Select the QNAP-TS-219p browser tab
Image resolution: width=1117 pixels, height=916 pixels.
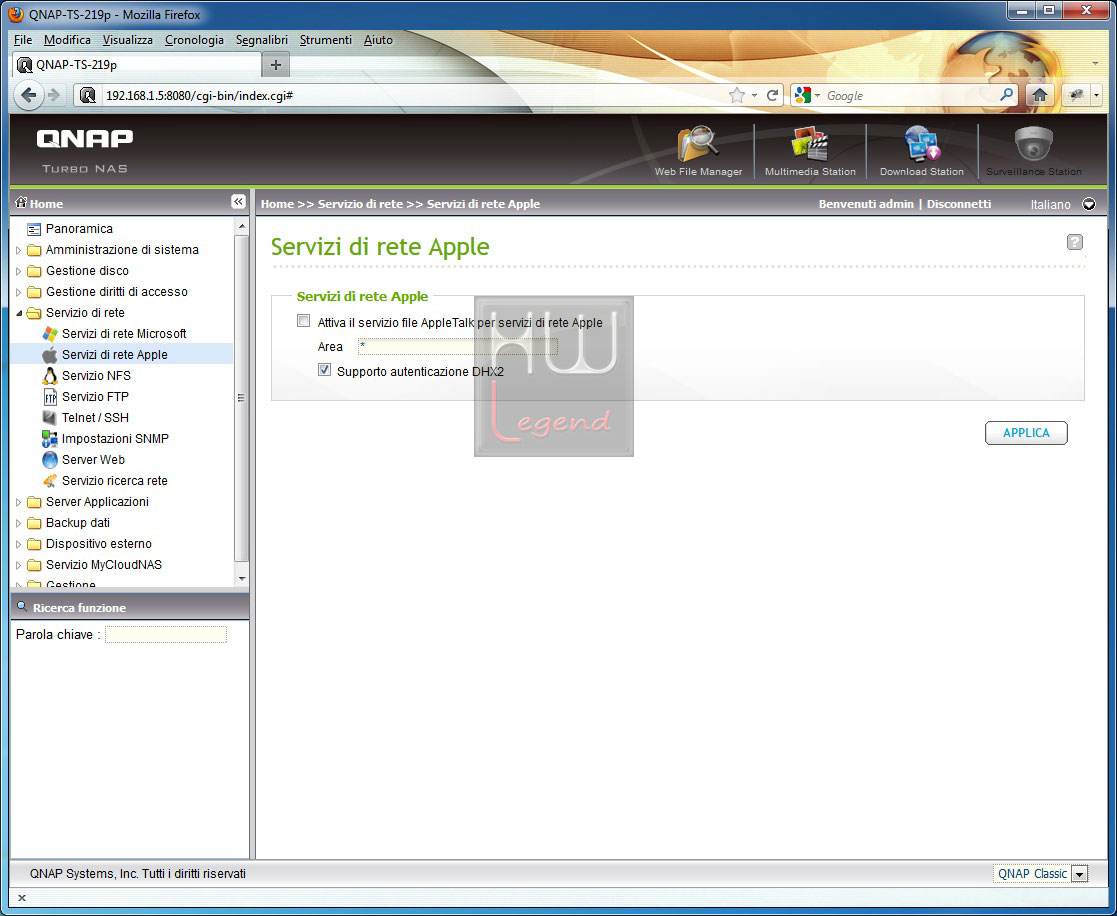(x=136, y=65)
